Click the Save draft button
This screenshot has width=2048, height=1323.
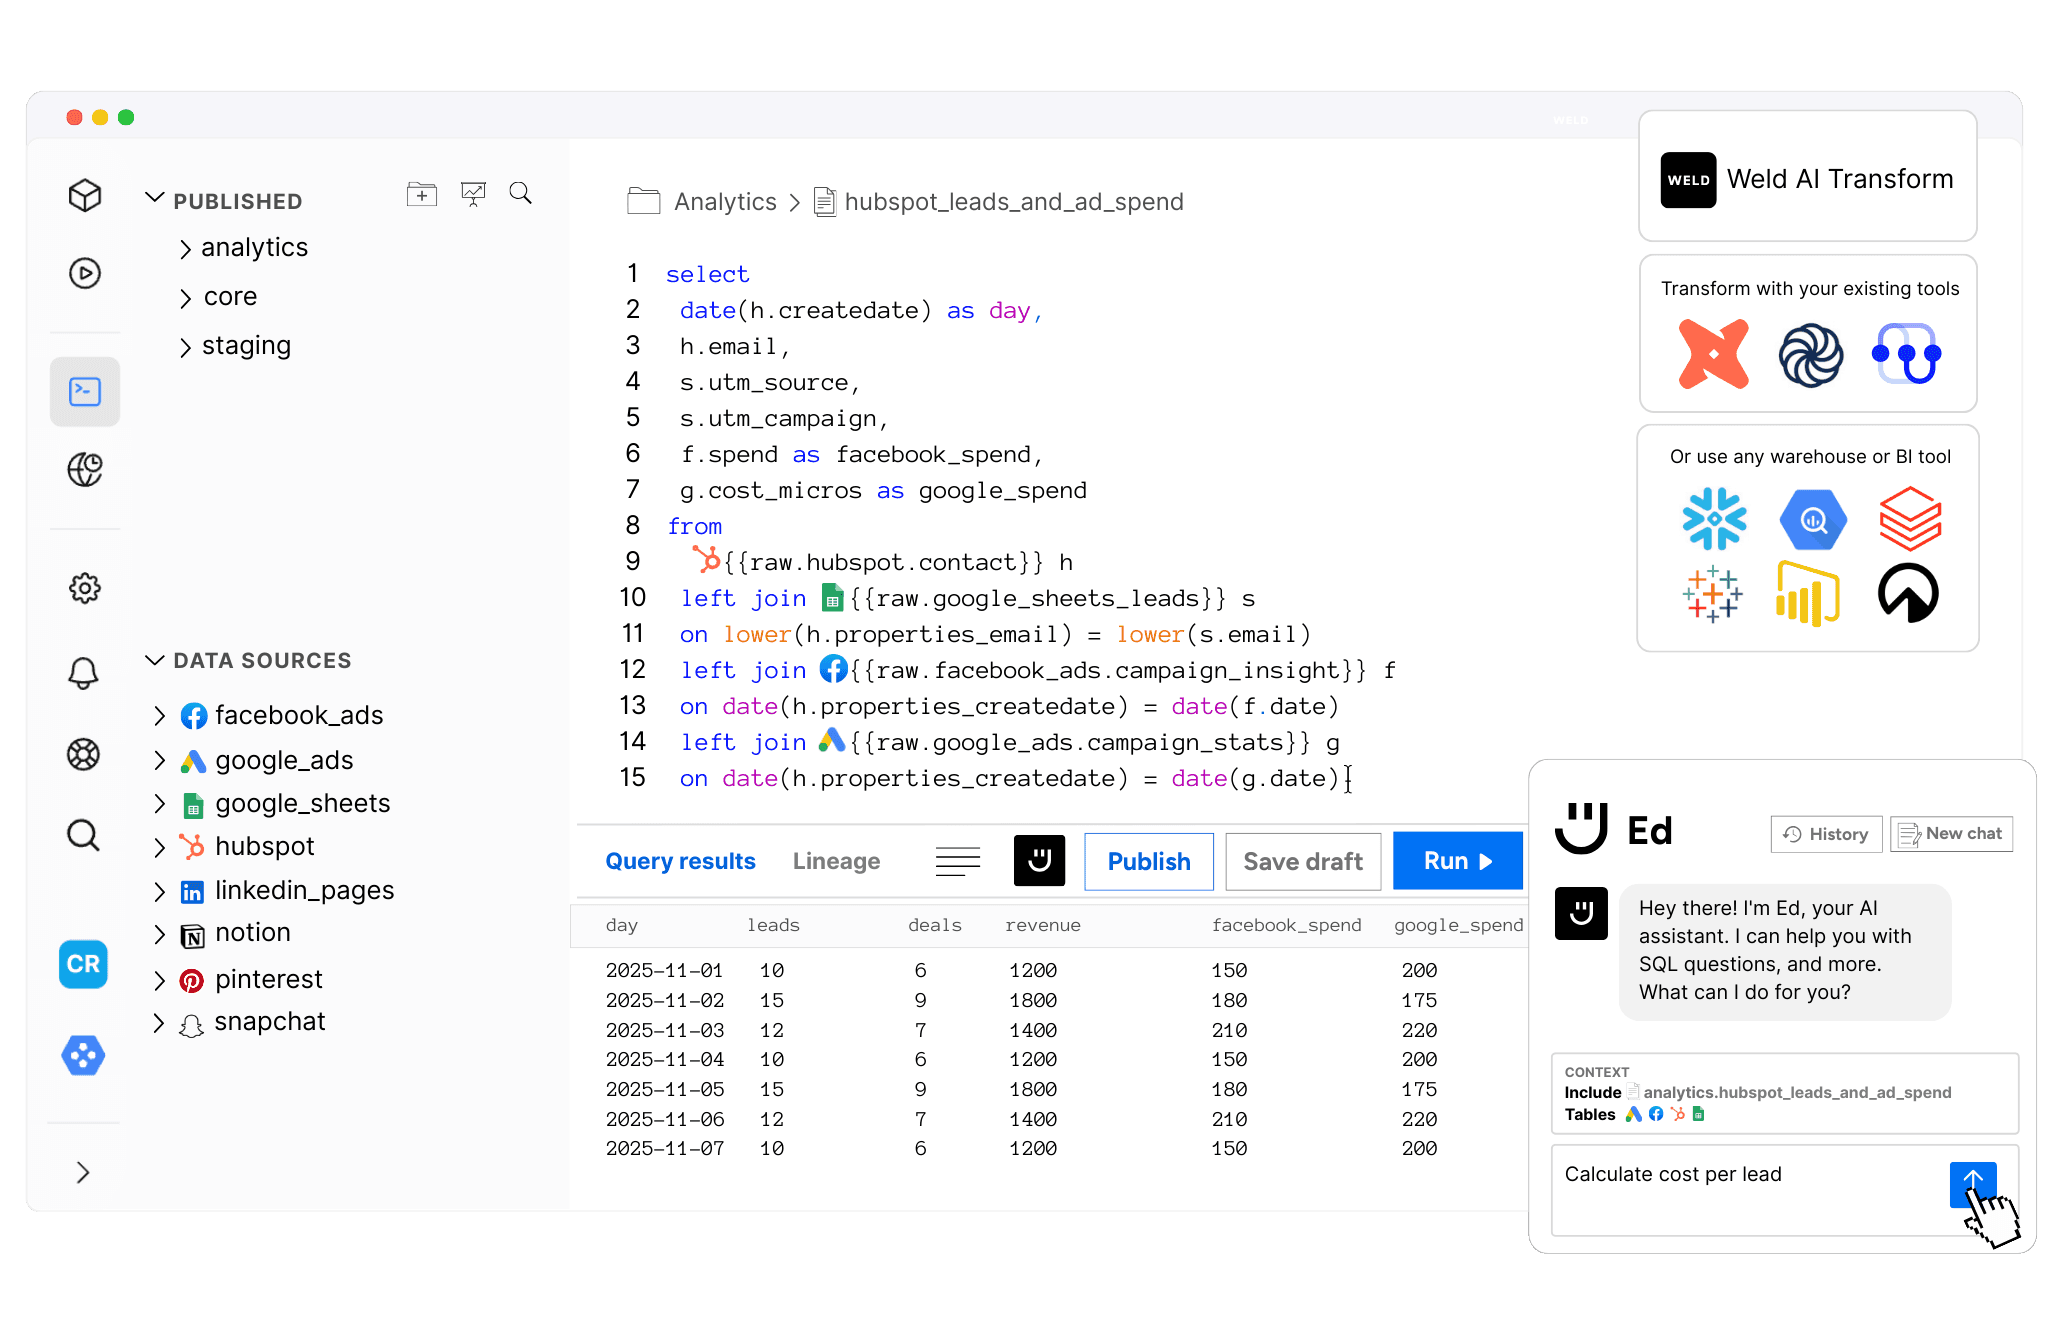click(x=1302, y=861)
